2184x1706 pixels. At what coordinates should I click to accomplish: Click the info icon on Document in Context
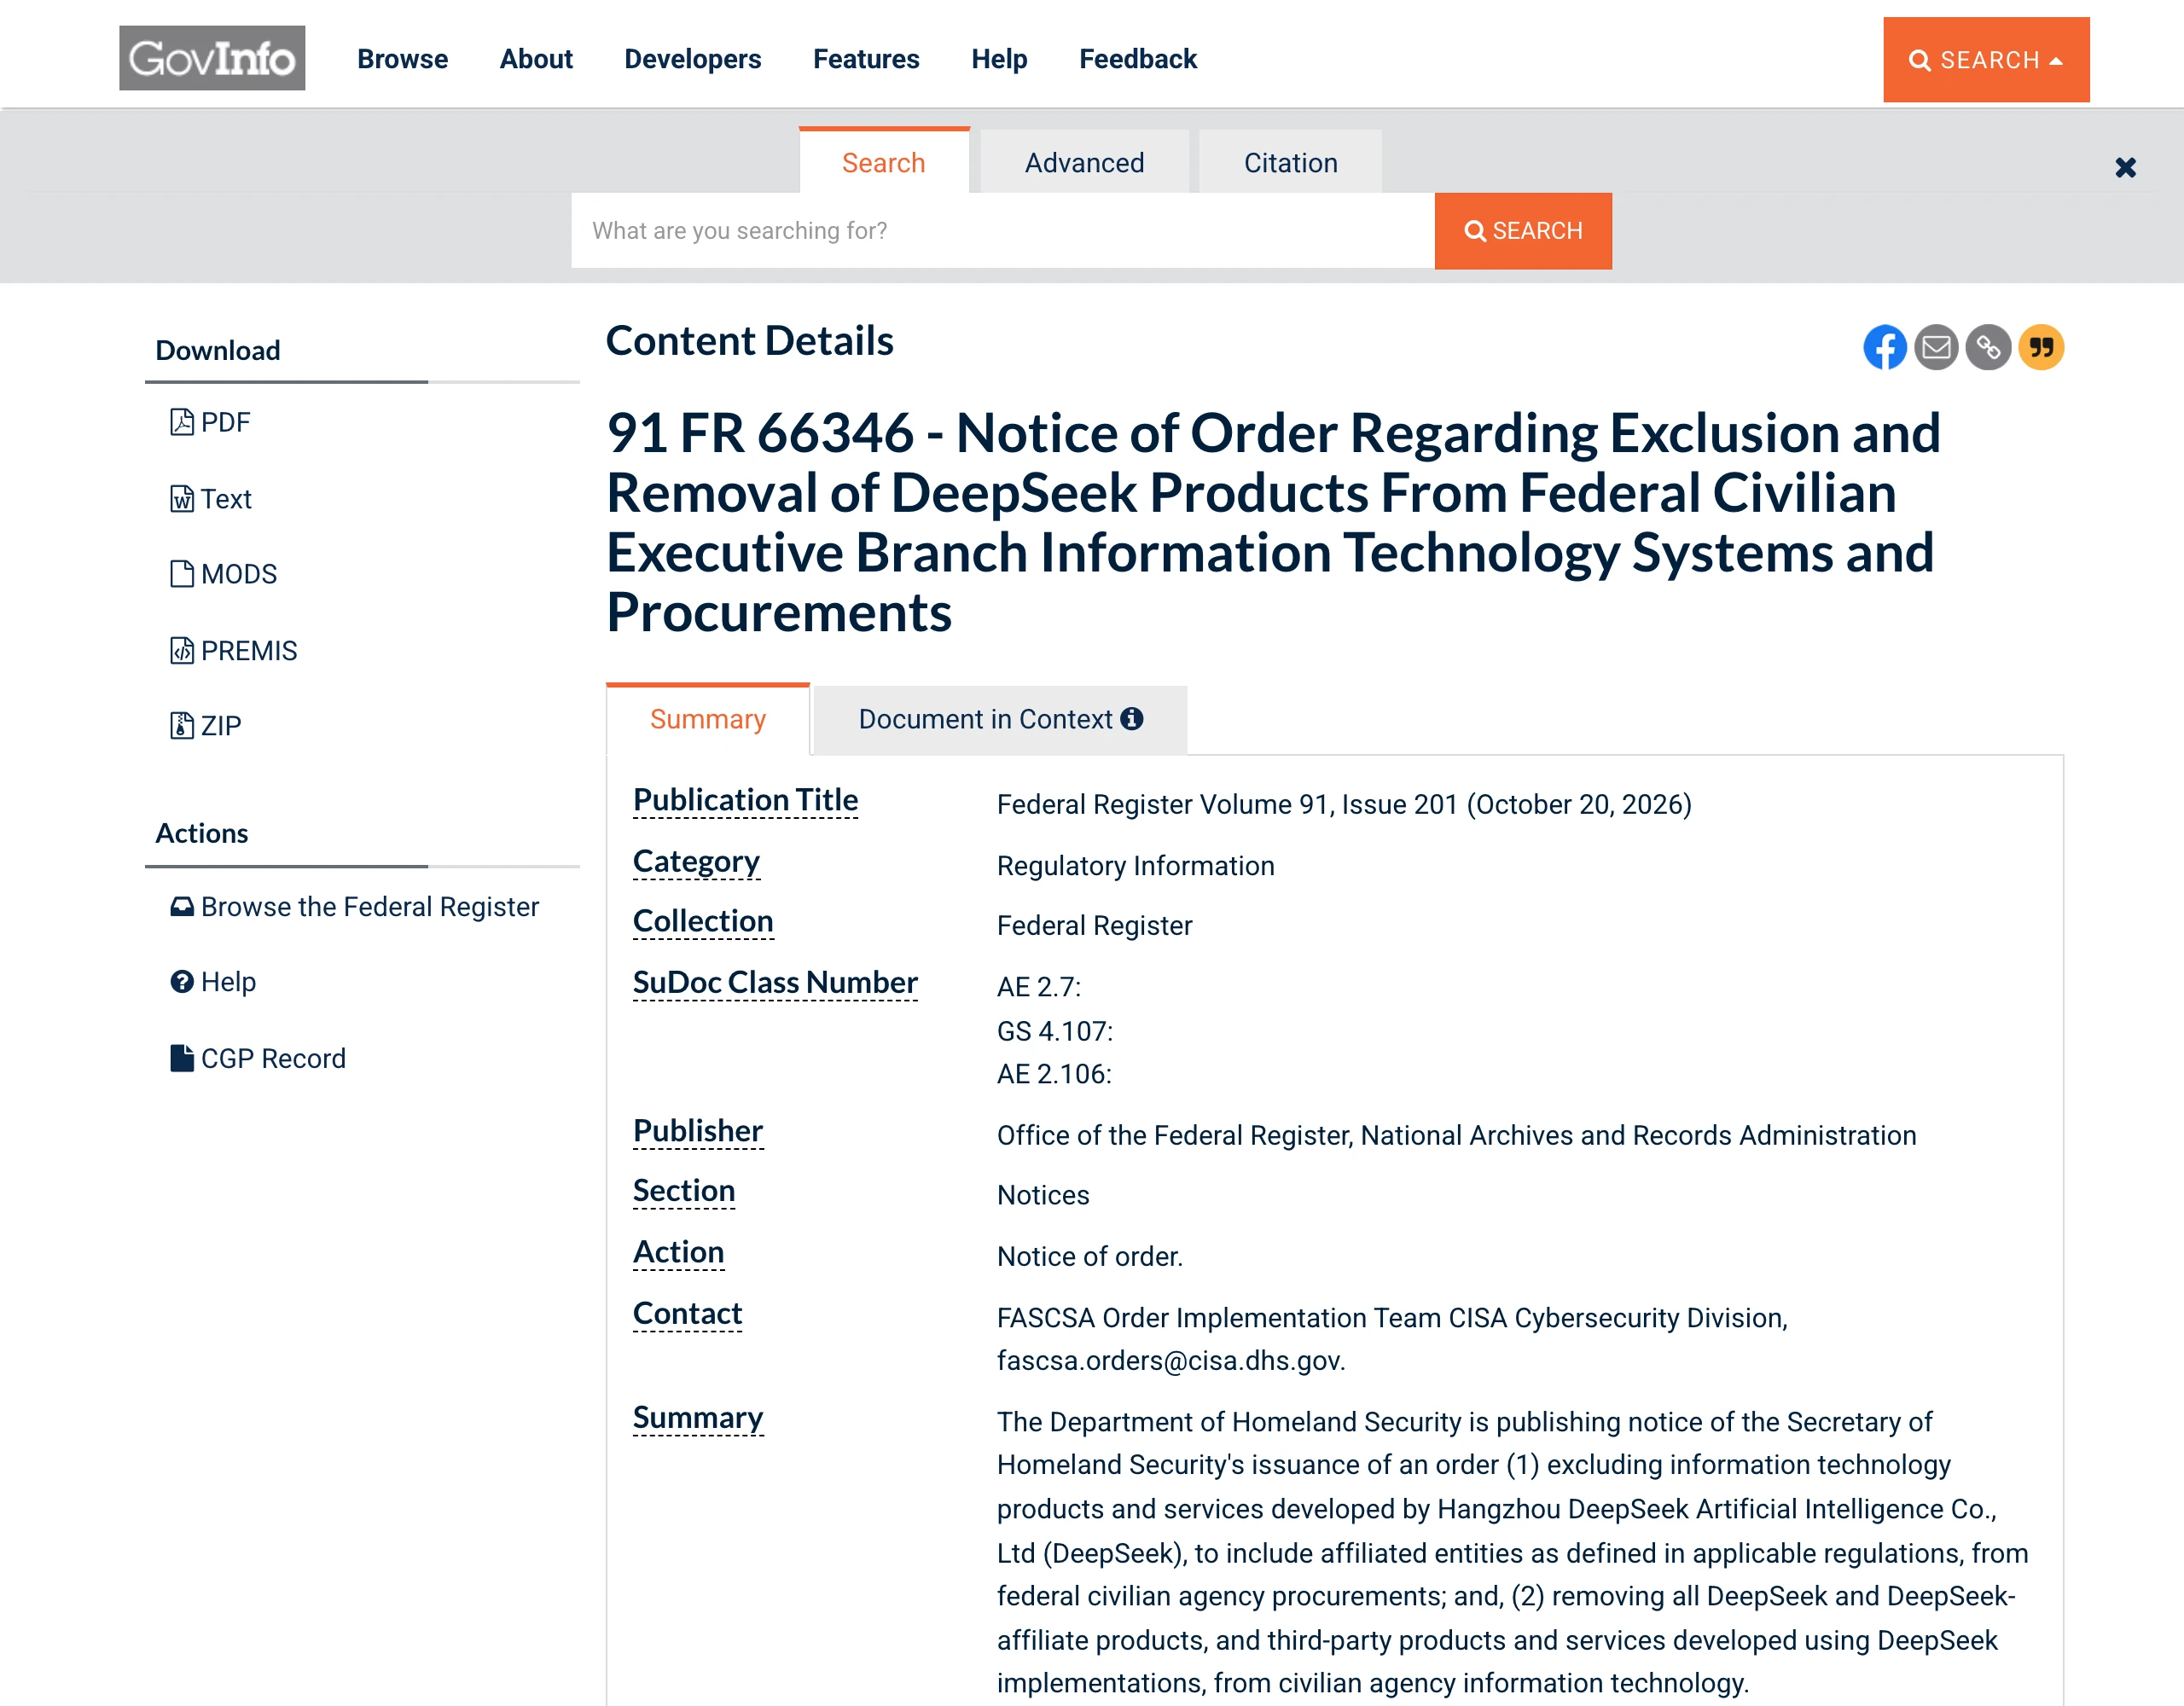pos(1132,719)
